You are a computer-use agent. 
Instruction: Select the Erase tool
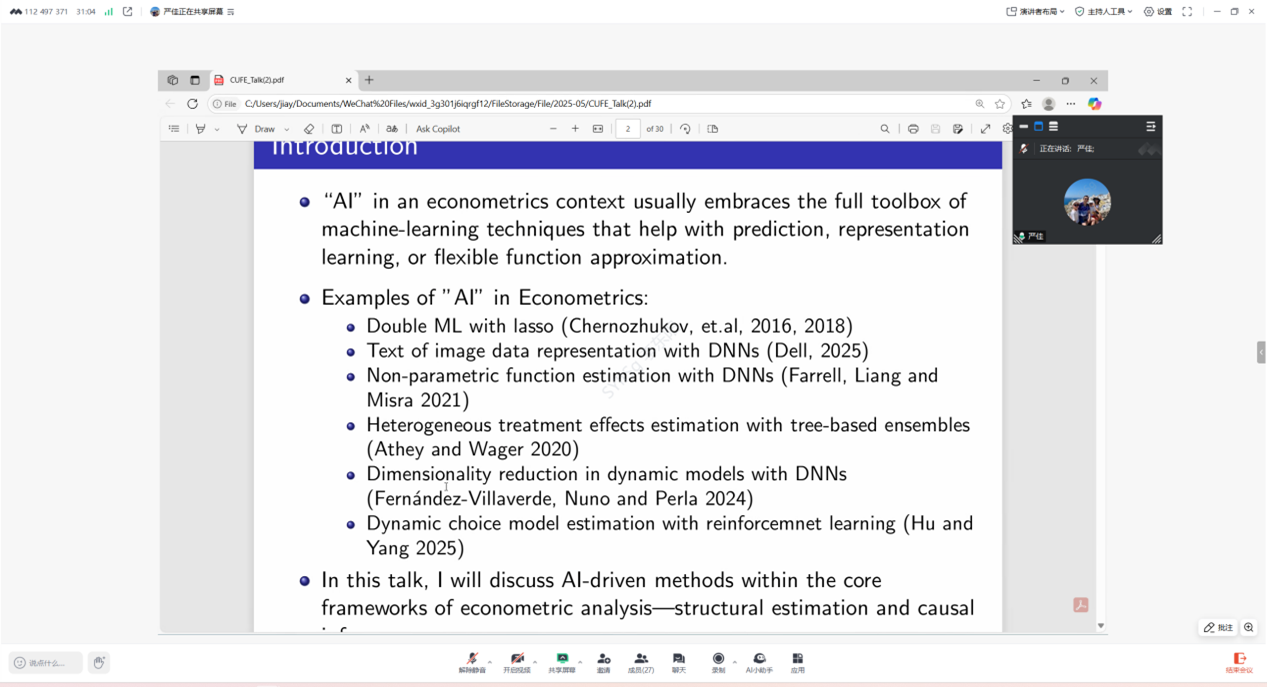(x=309, y=129)
